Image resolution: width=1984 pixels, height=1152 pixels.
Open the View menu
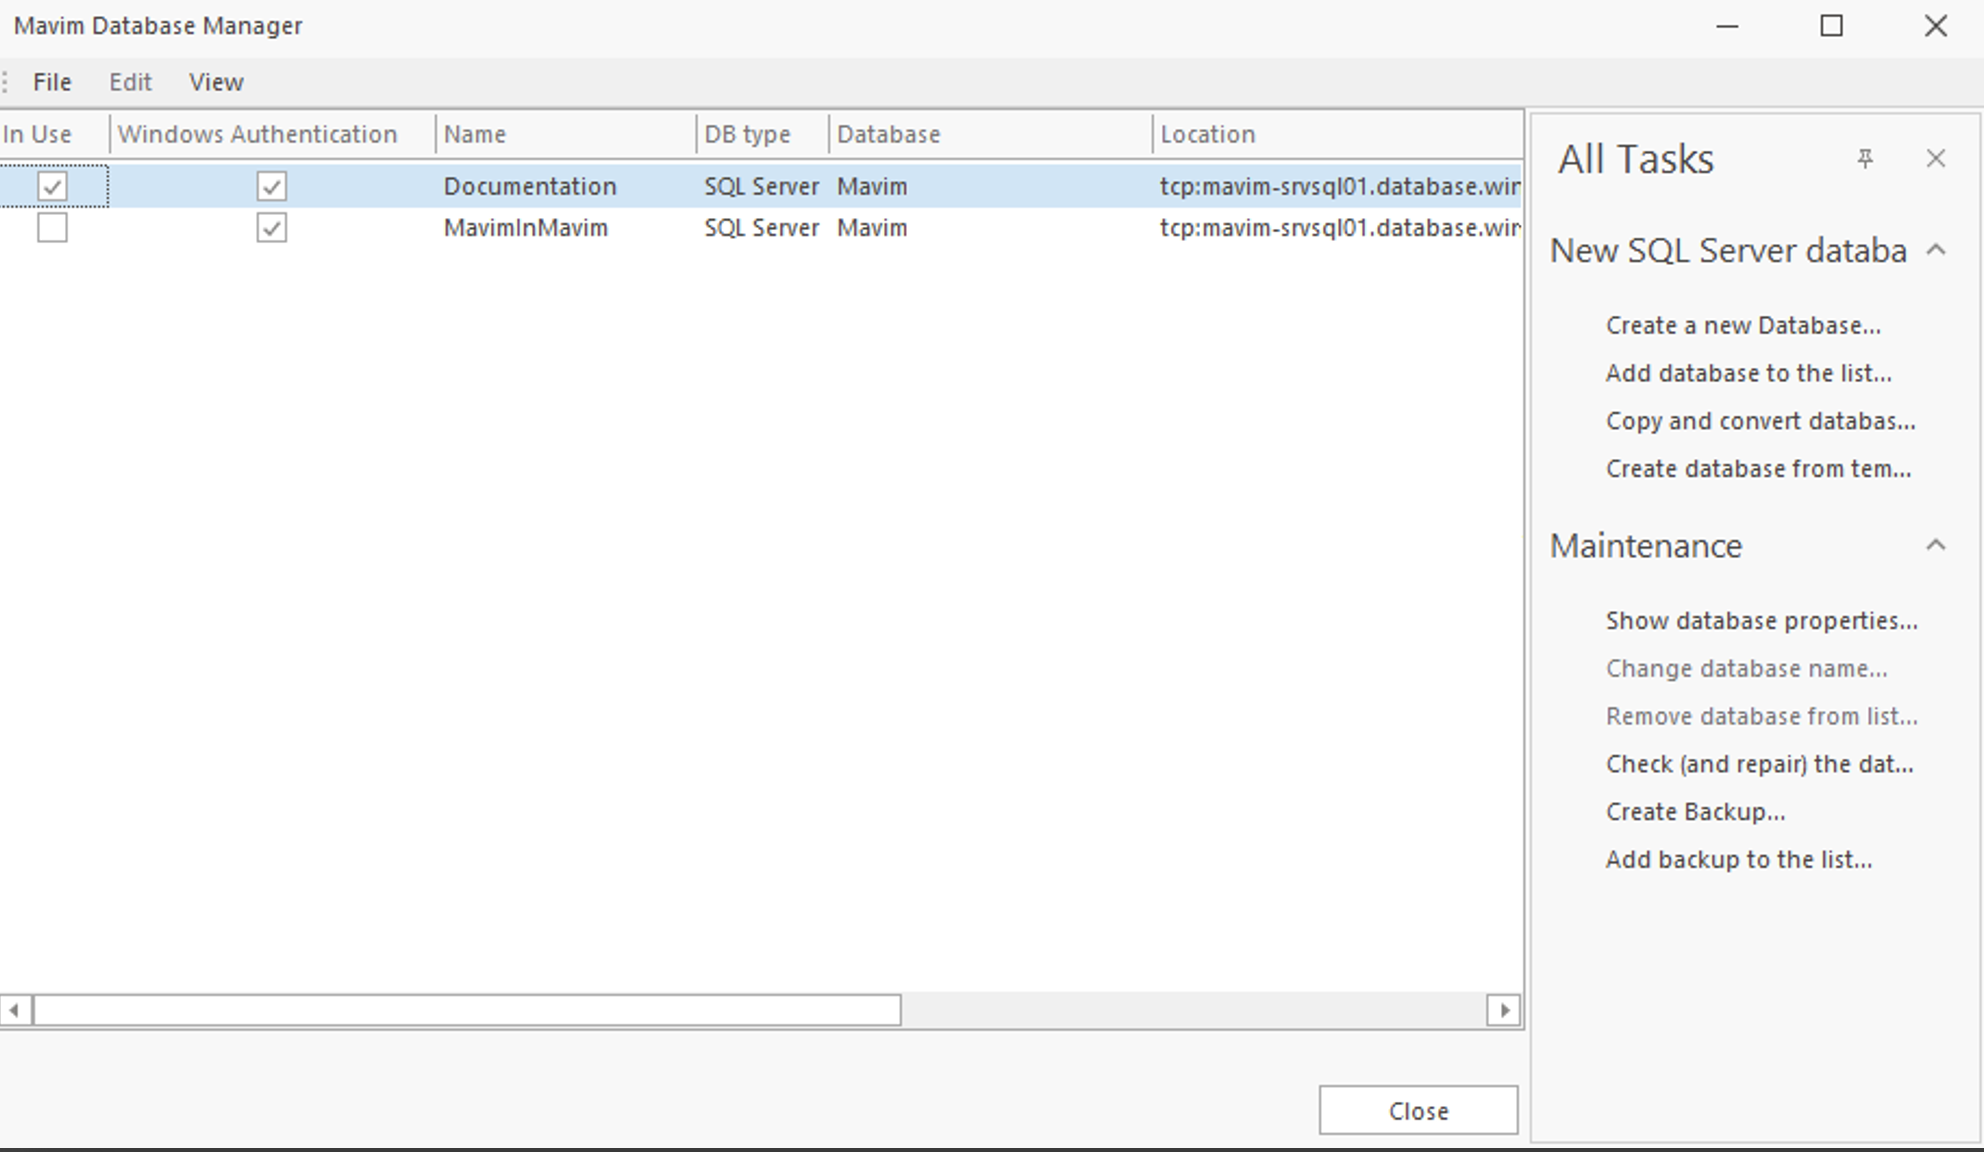[x=216, y=82]
